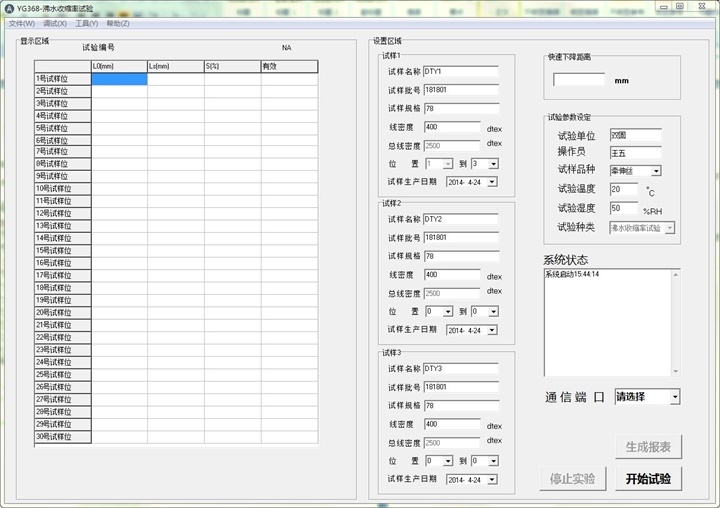Expand 试样3 生产日期 date dropdown

(492, 480)
